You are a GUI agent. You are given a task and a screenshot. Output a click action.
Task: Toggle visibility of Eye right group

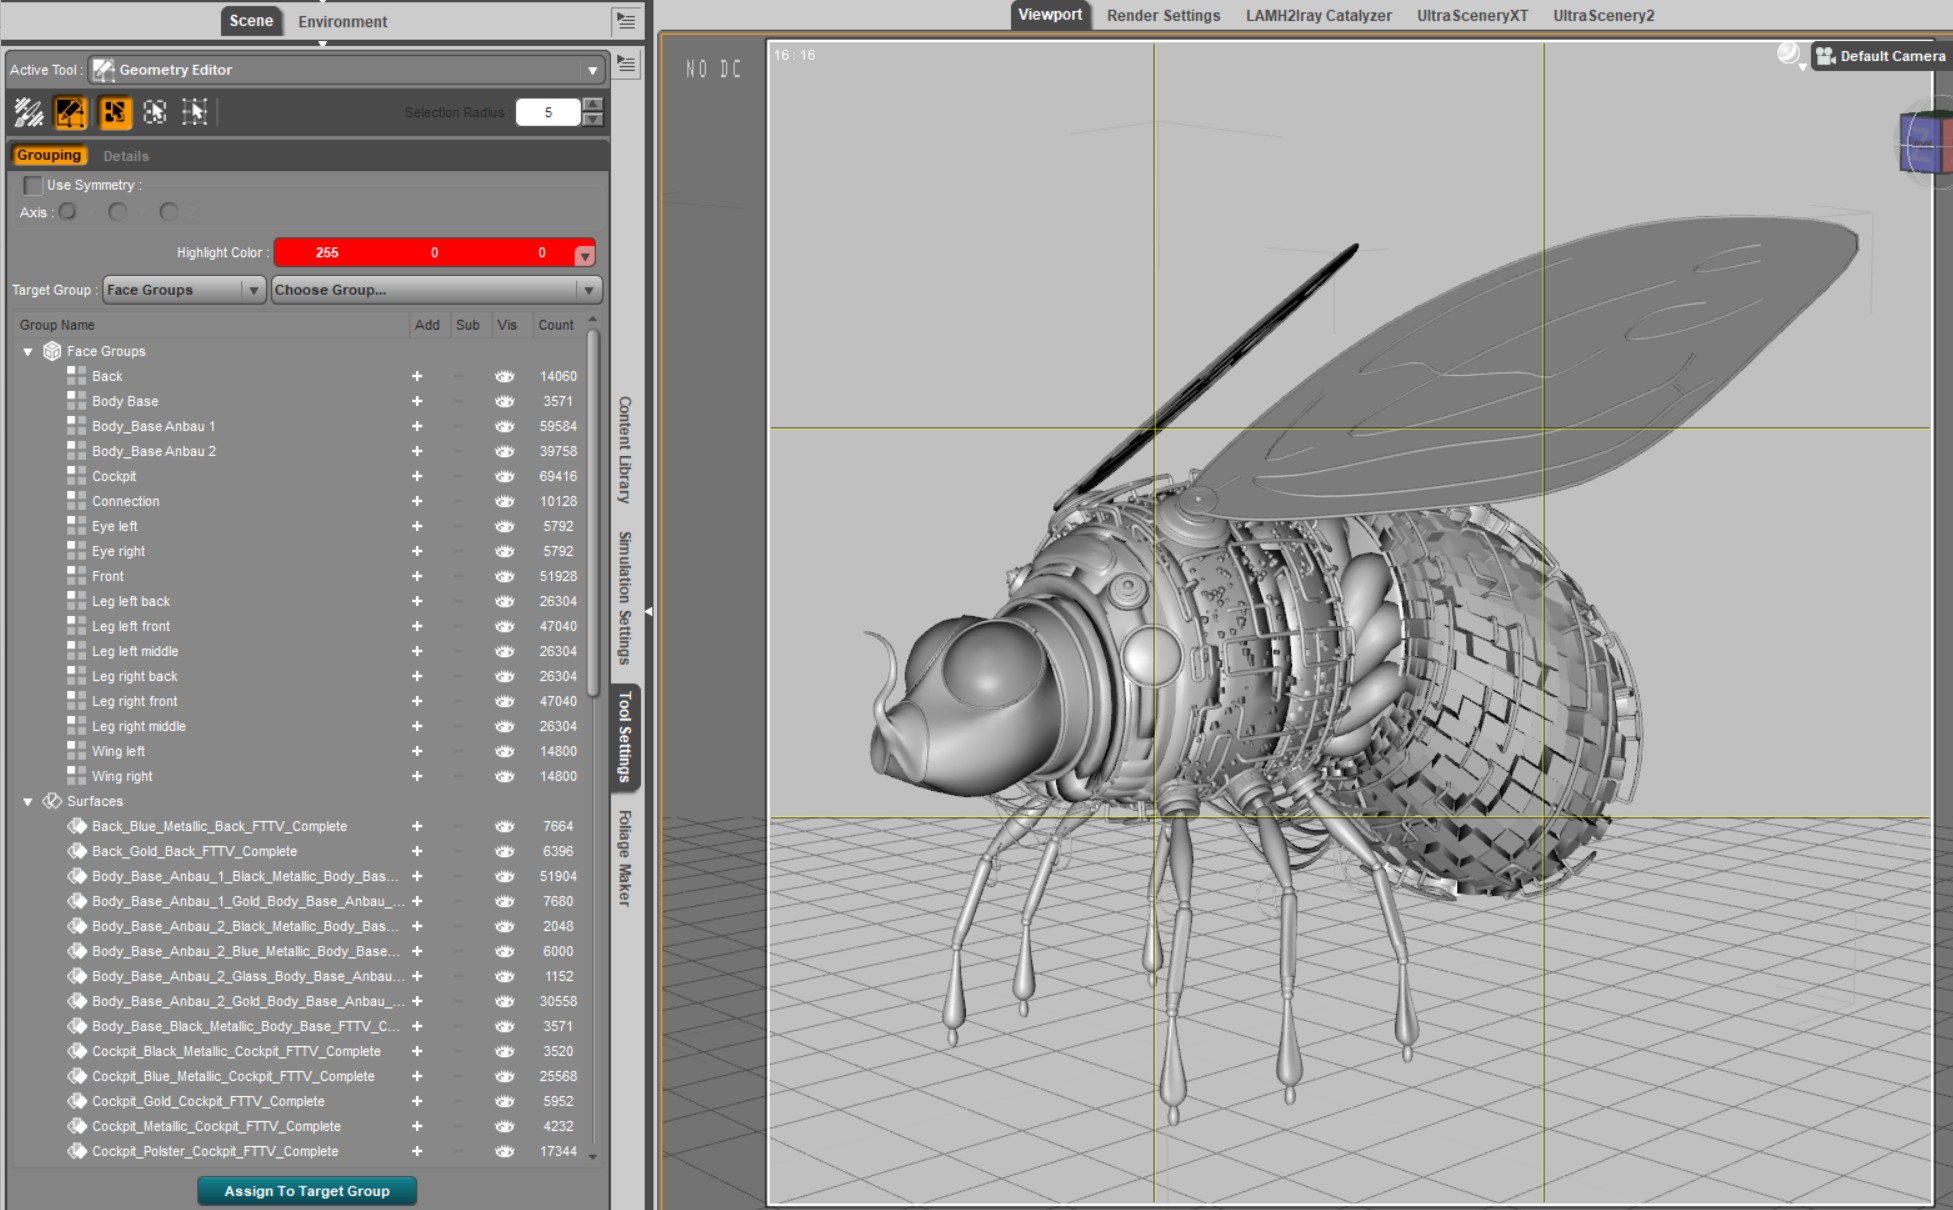(x=504, y=551)
